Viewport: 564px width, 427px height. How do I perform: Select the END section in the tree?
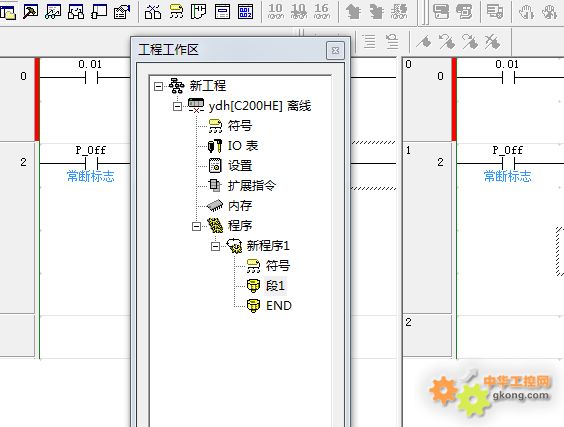[279, 306]
